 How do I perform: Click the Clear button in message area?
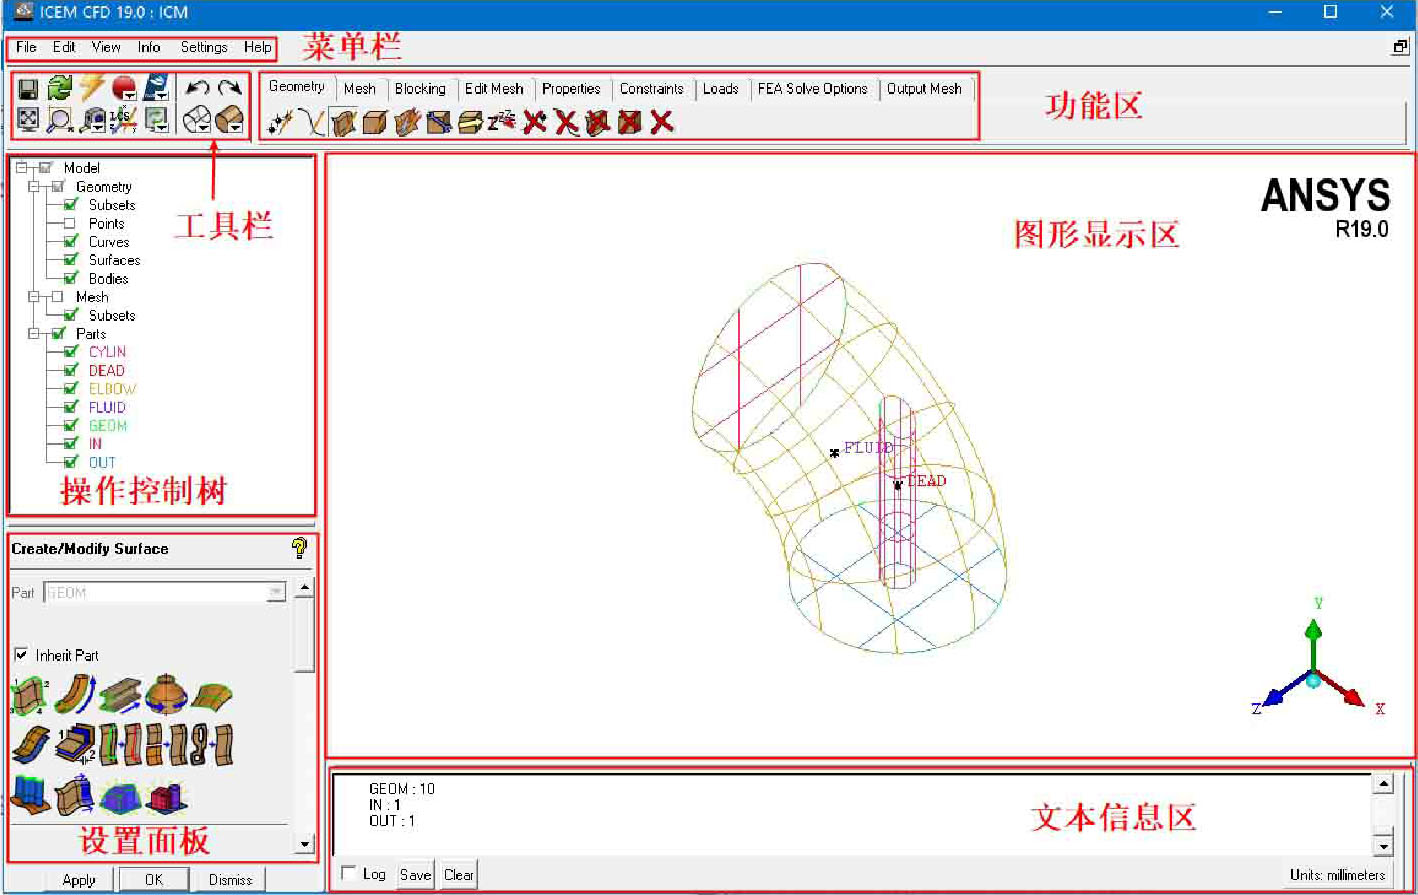tap(458, 875)
